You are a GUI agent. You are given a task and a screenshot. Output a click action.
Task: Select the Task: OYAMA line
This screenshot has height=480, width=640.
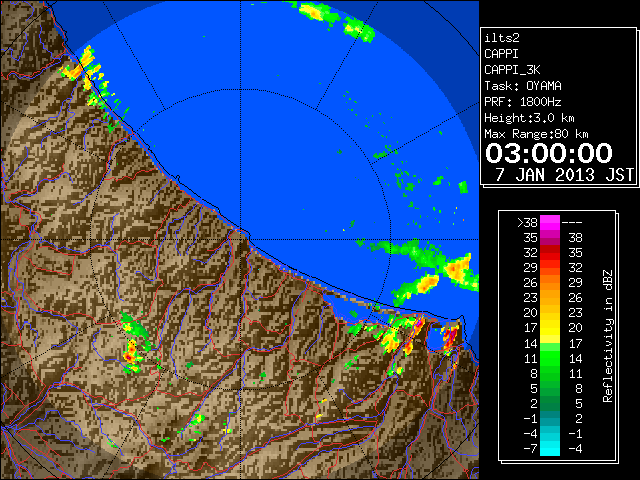(x=523, y=86)
